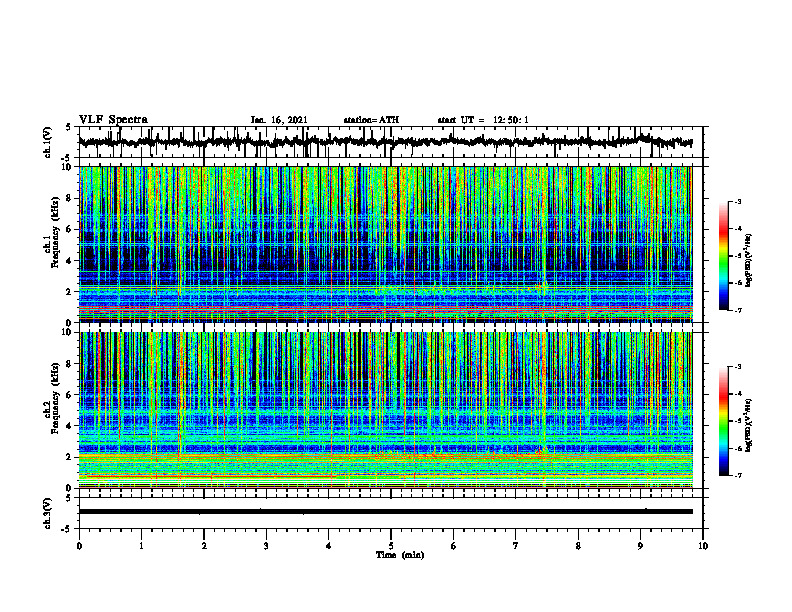Click the ch.2 color bar log(PSD) label
Screen dimensions: 792x612
[x=749, y=425]
